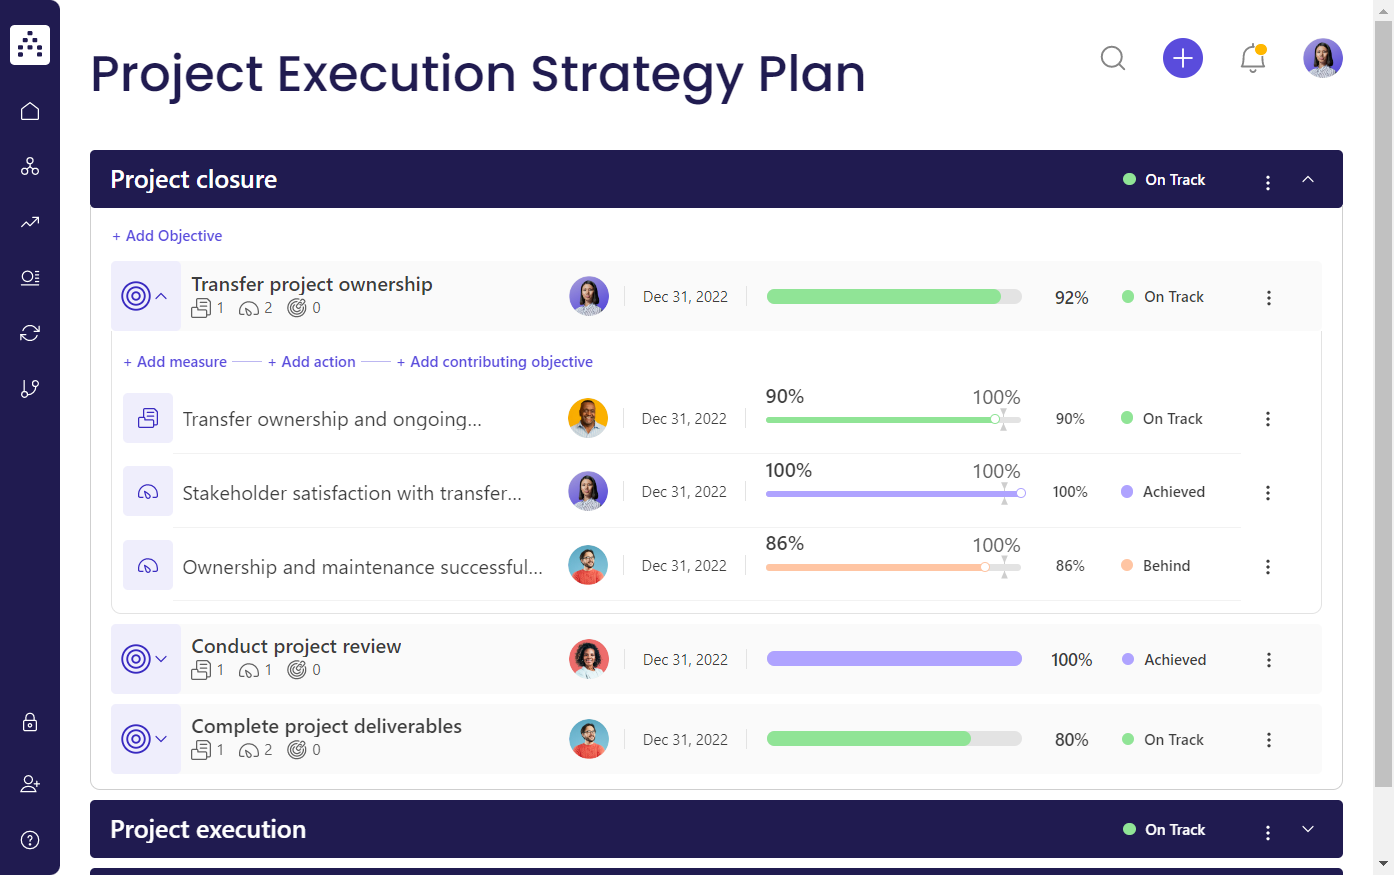Image resolution: width=1394 pixels, height=875 pixels.
Task: Collapse the Transfer project ownership objective
Action: (x=161, y=296)
